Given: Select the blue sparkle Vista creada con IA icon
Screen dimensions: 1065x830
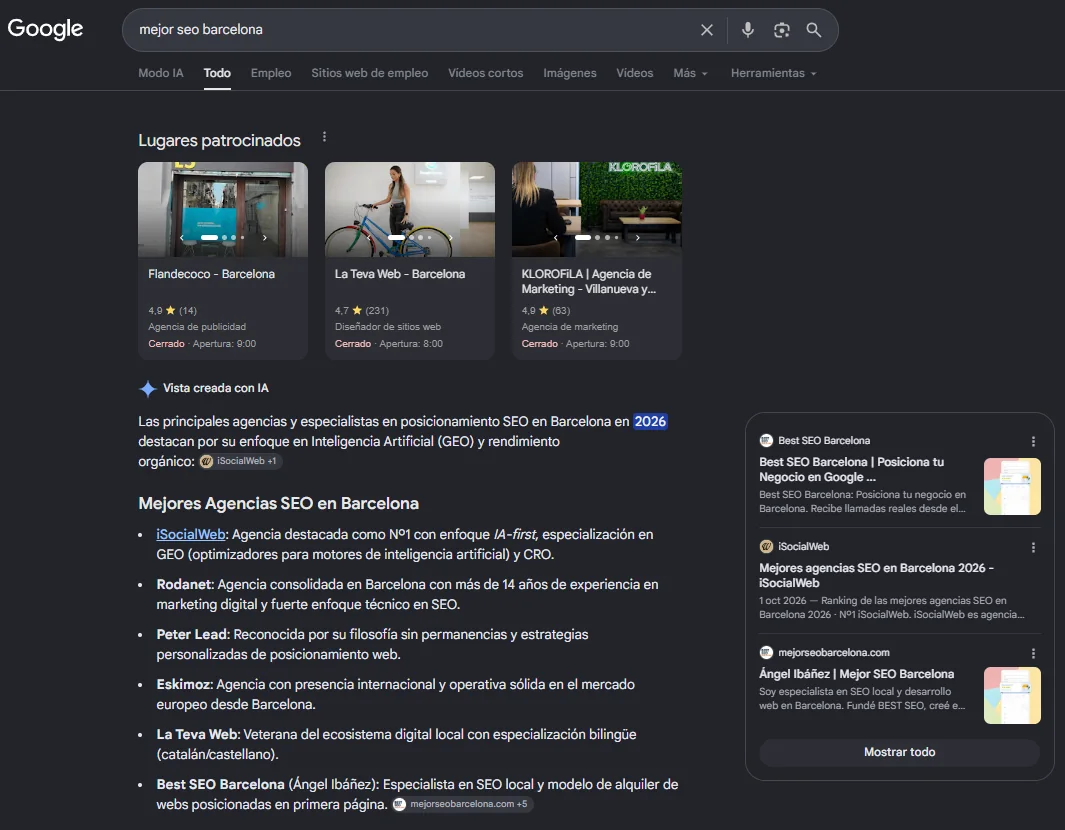Looking at the screenshot, I should click(147, 389).
